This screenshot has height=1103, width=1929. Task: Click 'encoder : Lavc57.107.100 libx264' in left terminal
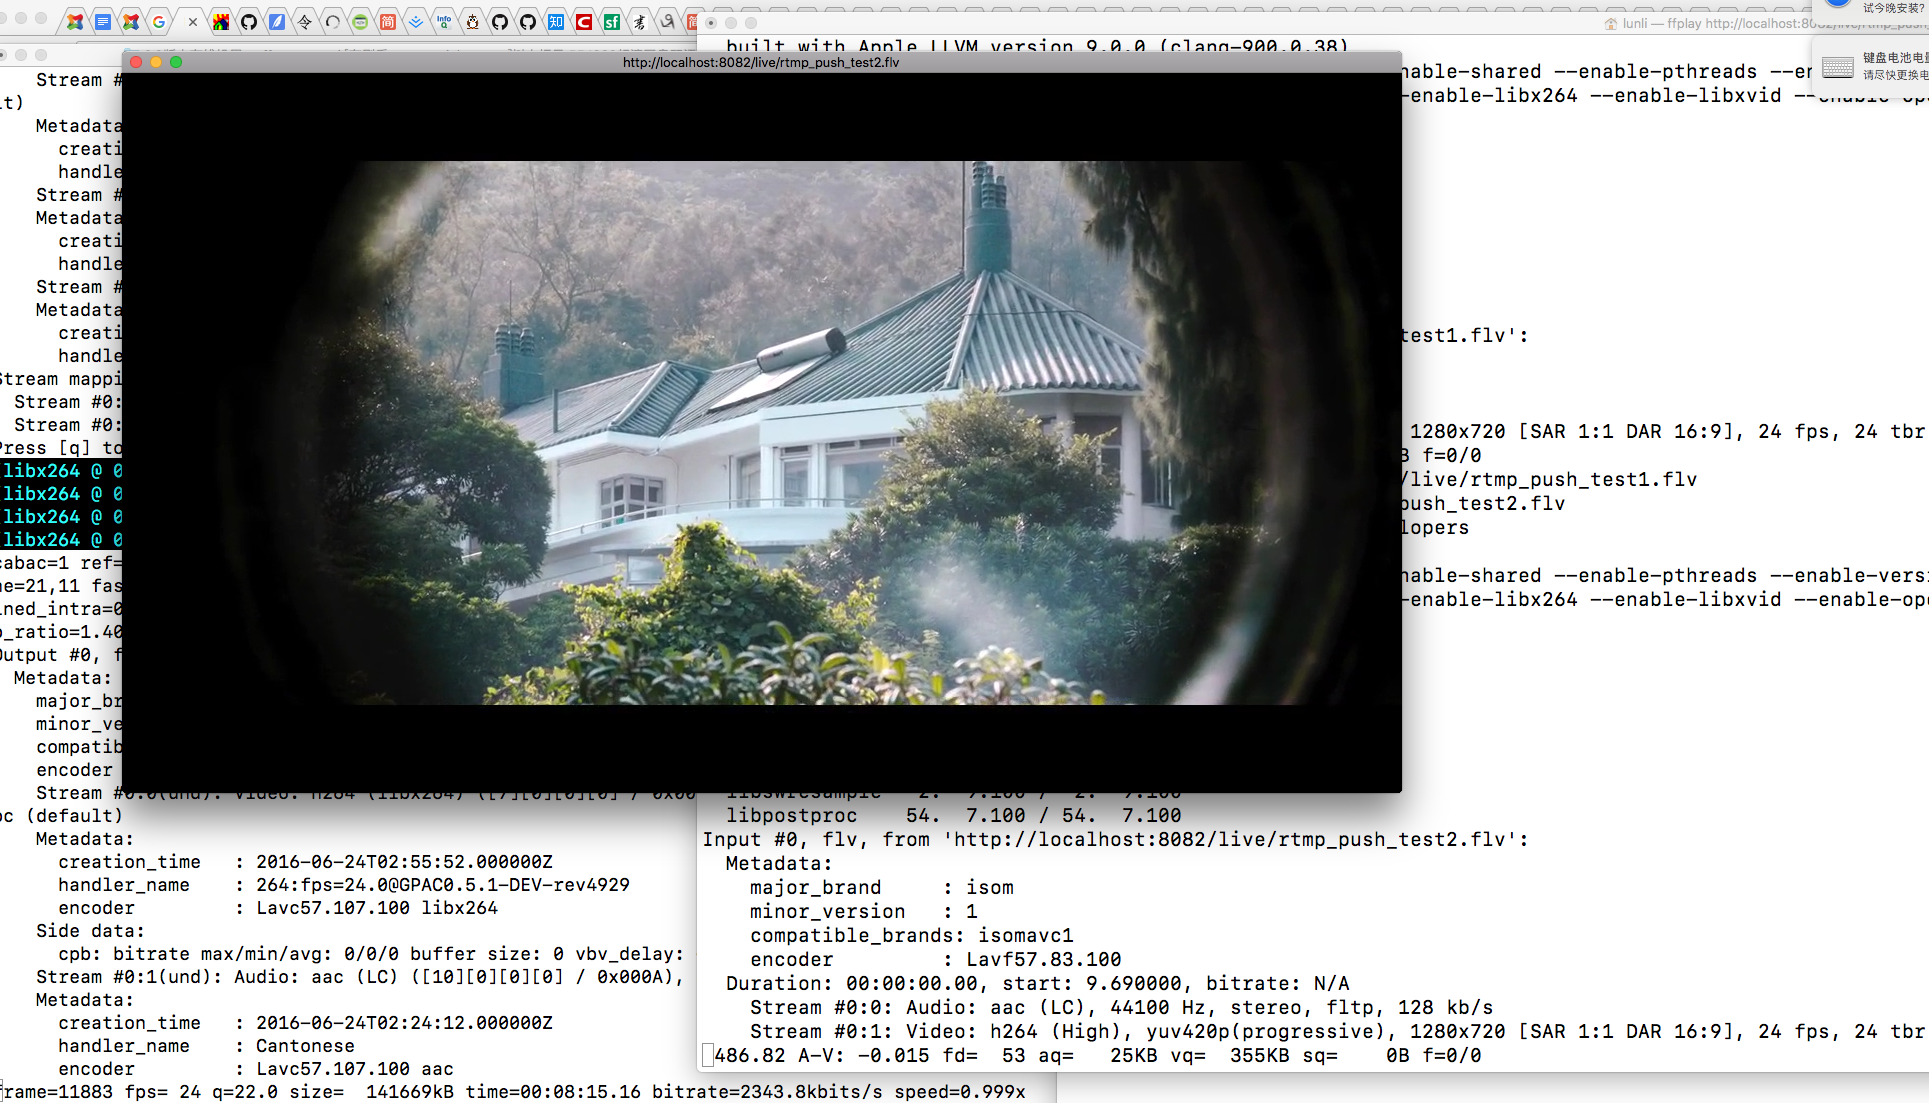coord(278,908)
